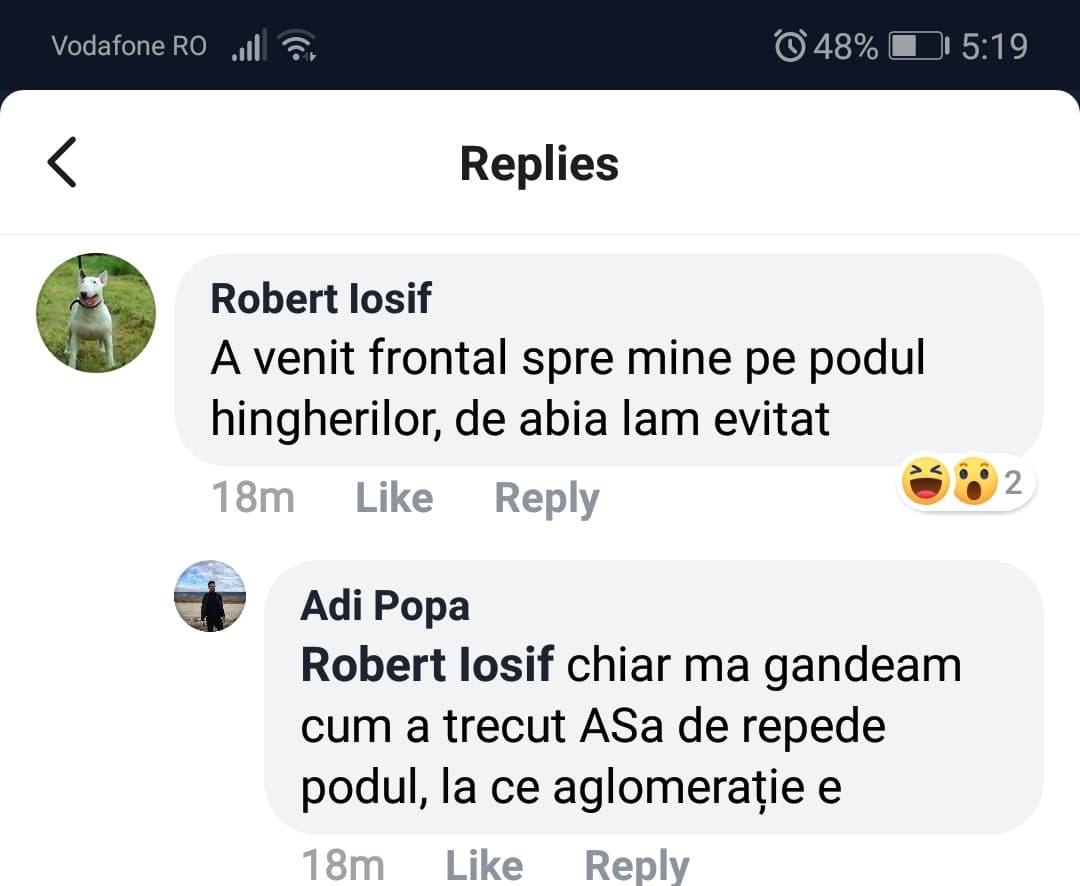Tap the 5:19 clock in status bar
The width and height of the screenshot is (1080, 886).
[994, 46]
